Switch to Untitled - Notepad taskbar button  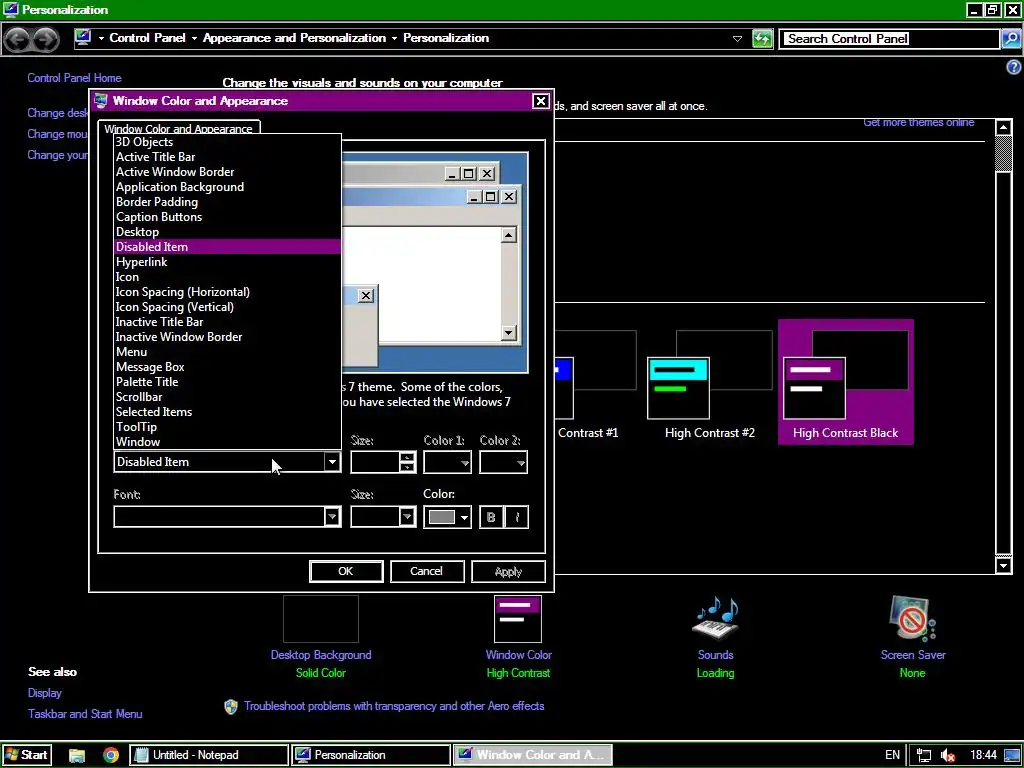(209, 755)
